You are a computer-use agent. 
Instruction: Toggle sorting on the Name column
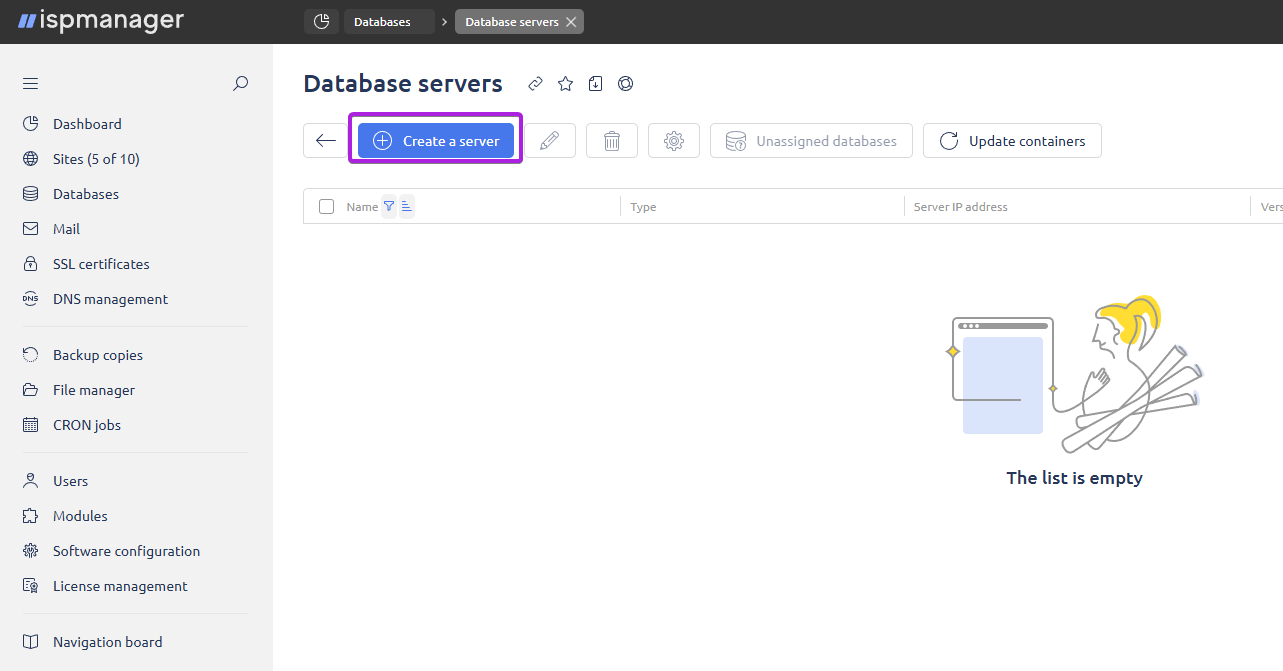point(406,207)
